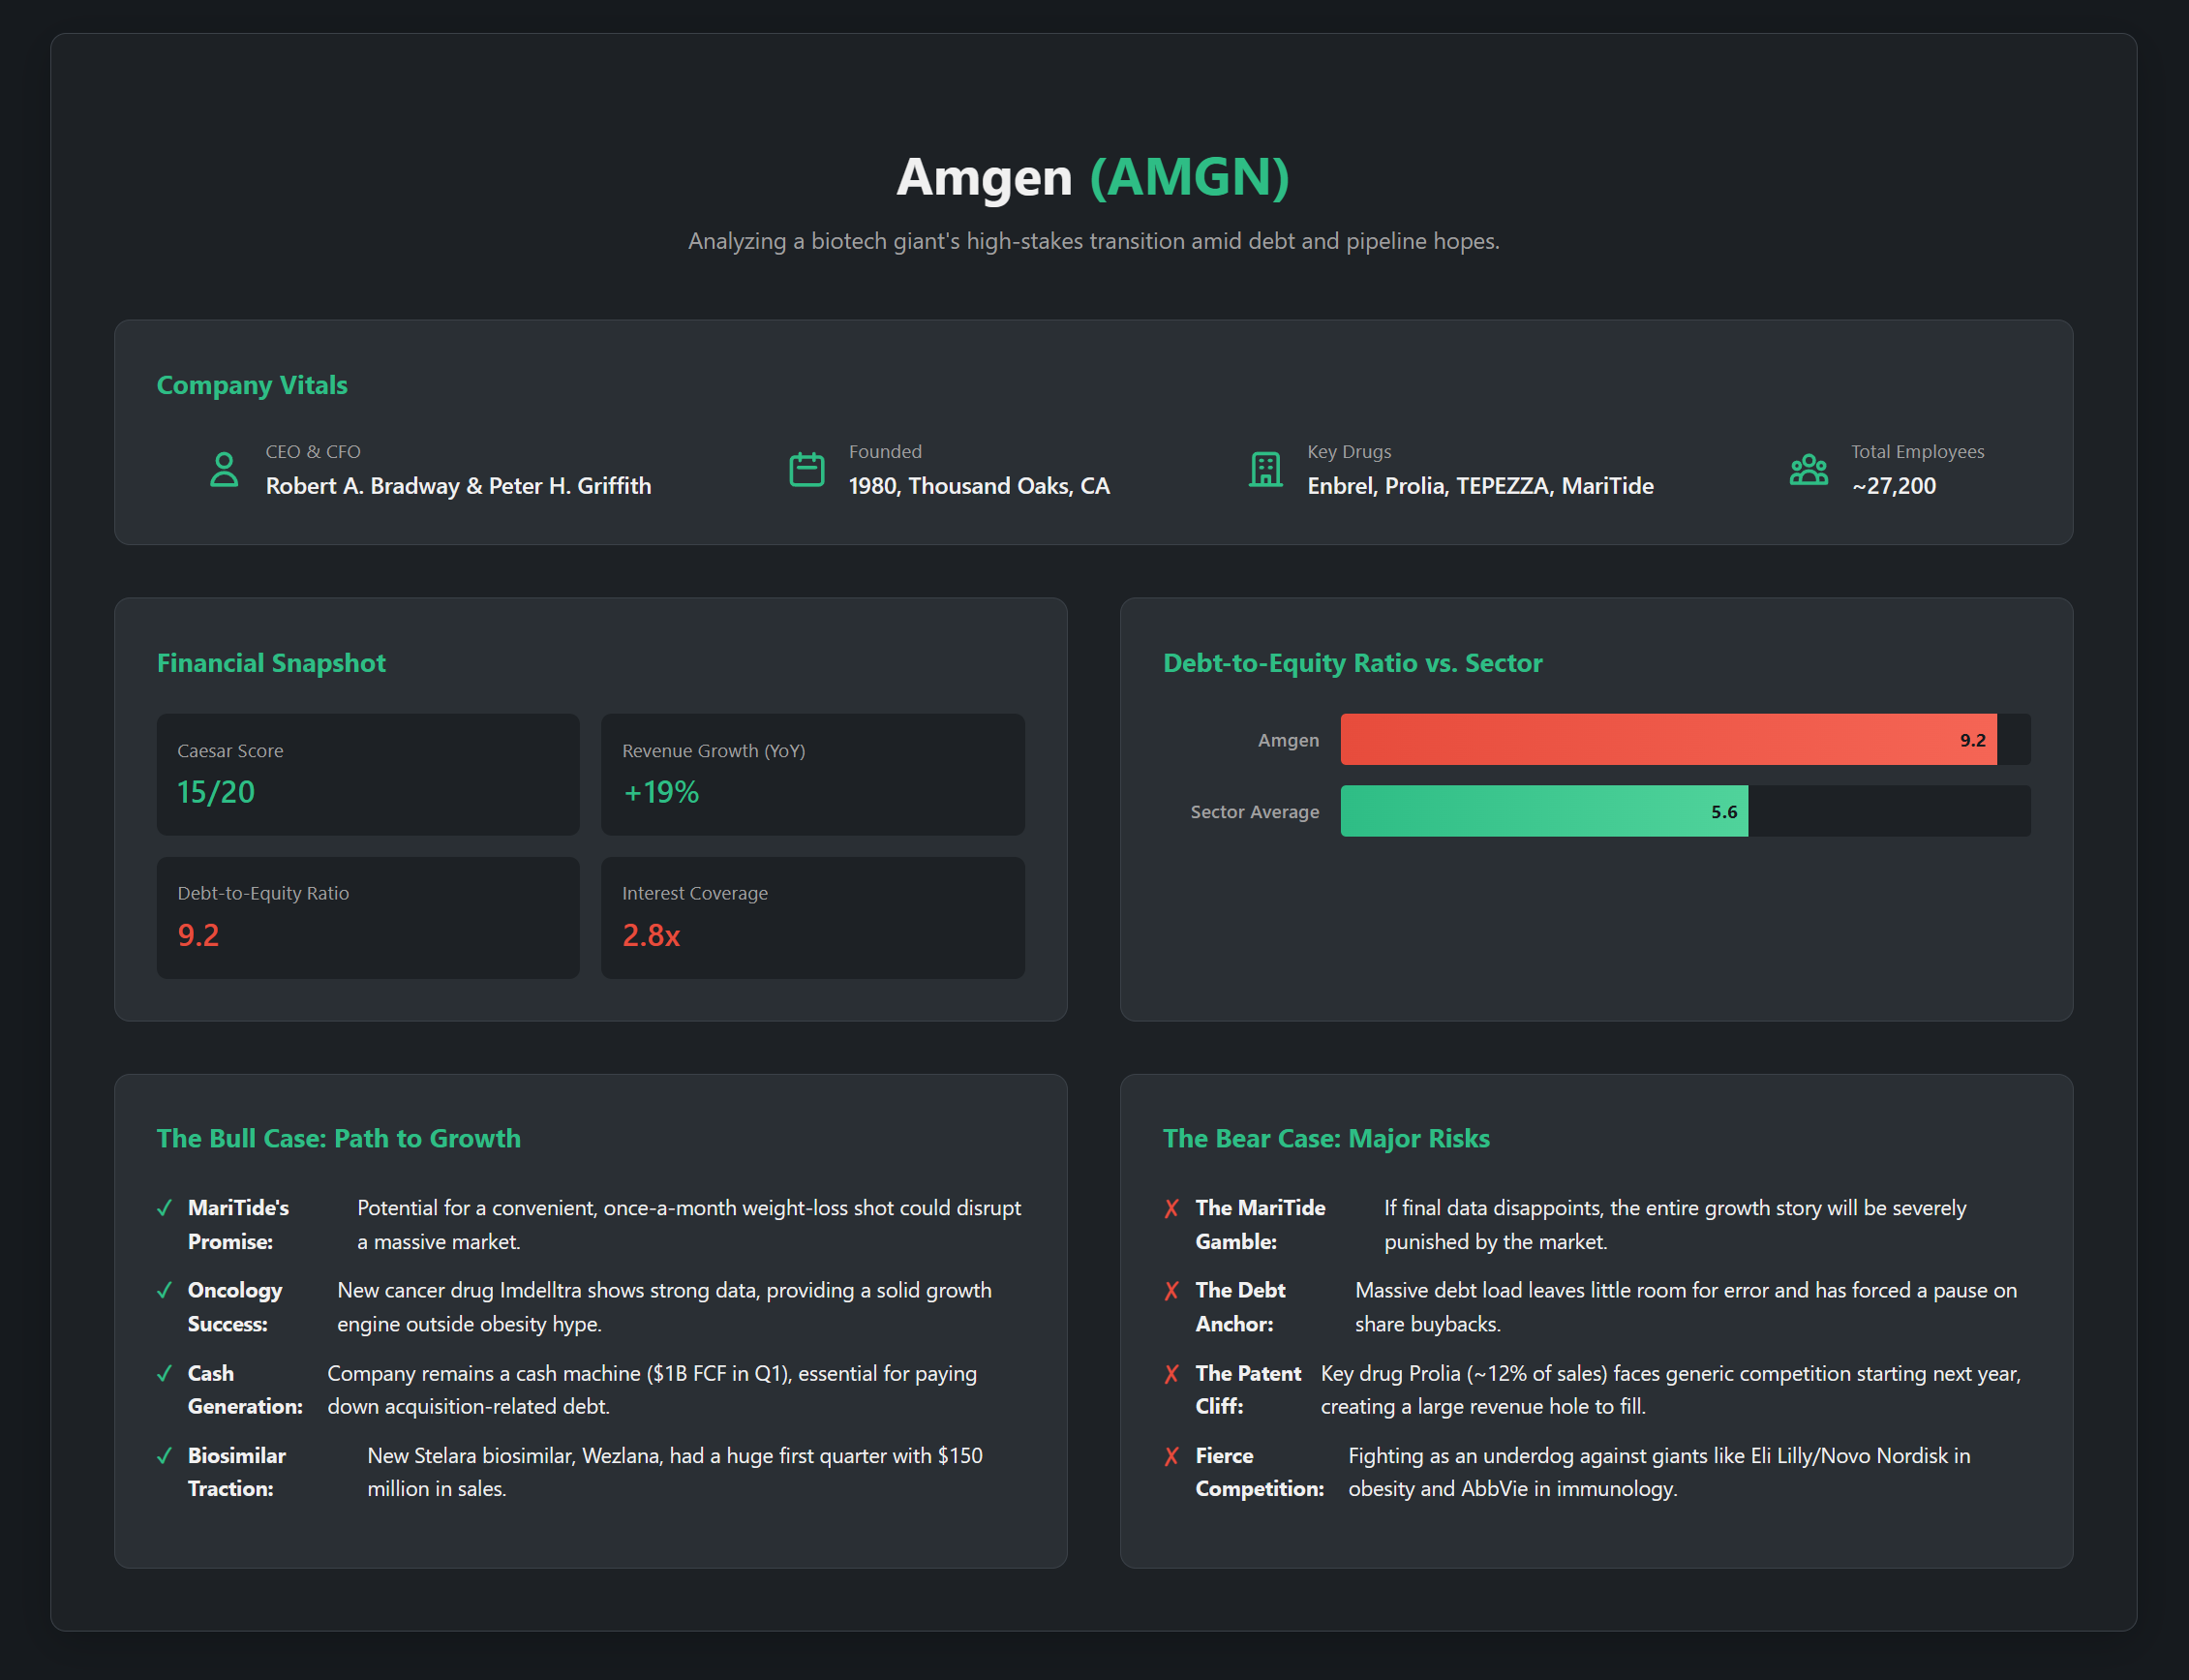Click the Imdelltra cancer drug description
The width and height of the screenshot is (2189, 1680).
(x=664, y=1307)
